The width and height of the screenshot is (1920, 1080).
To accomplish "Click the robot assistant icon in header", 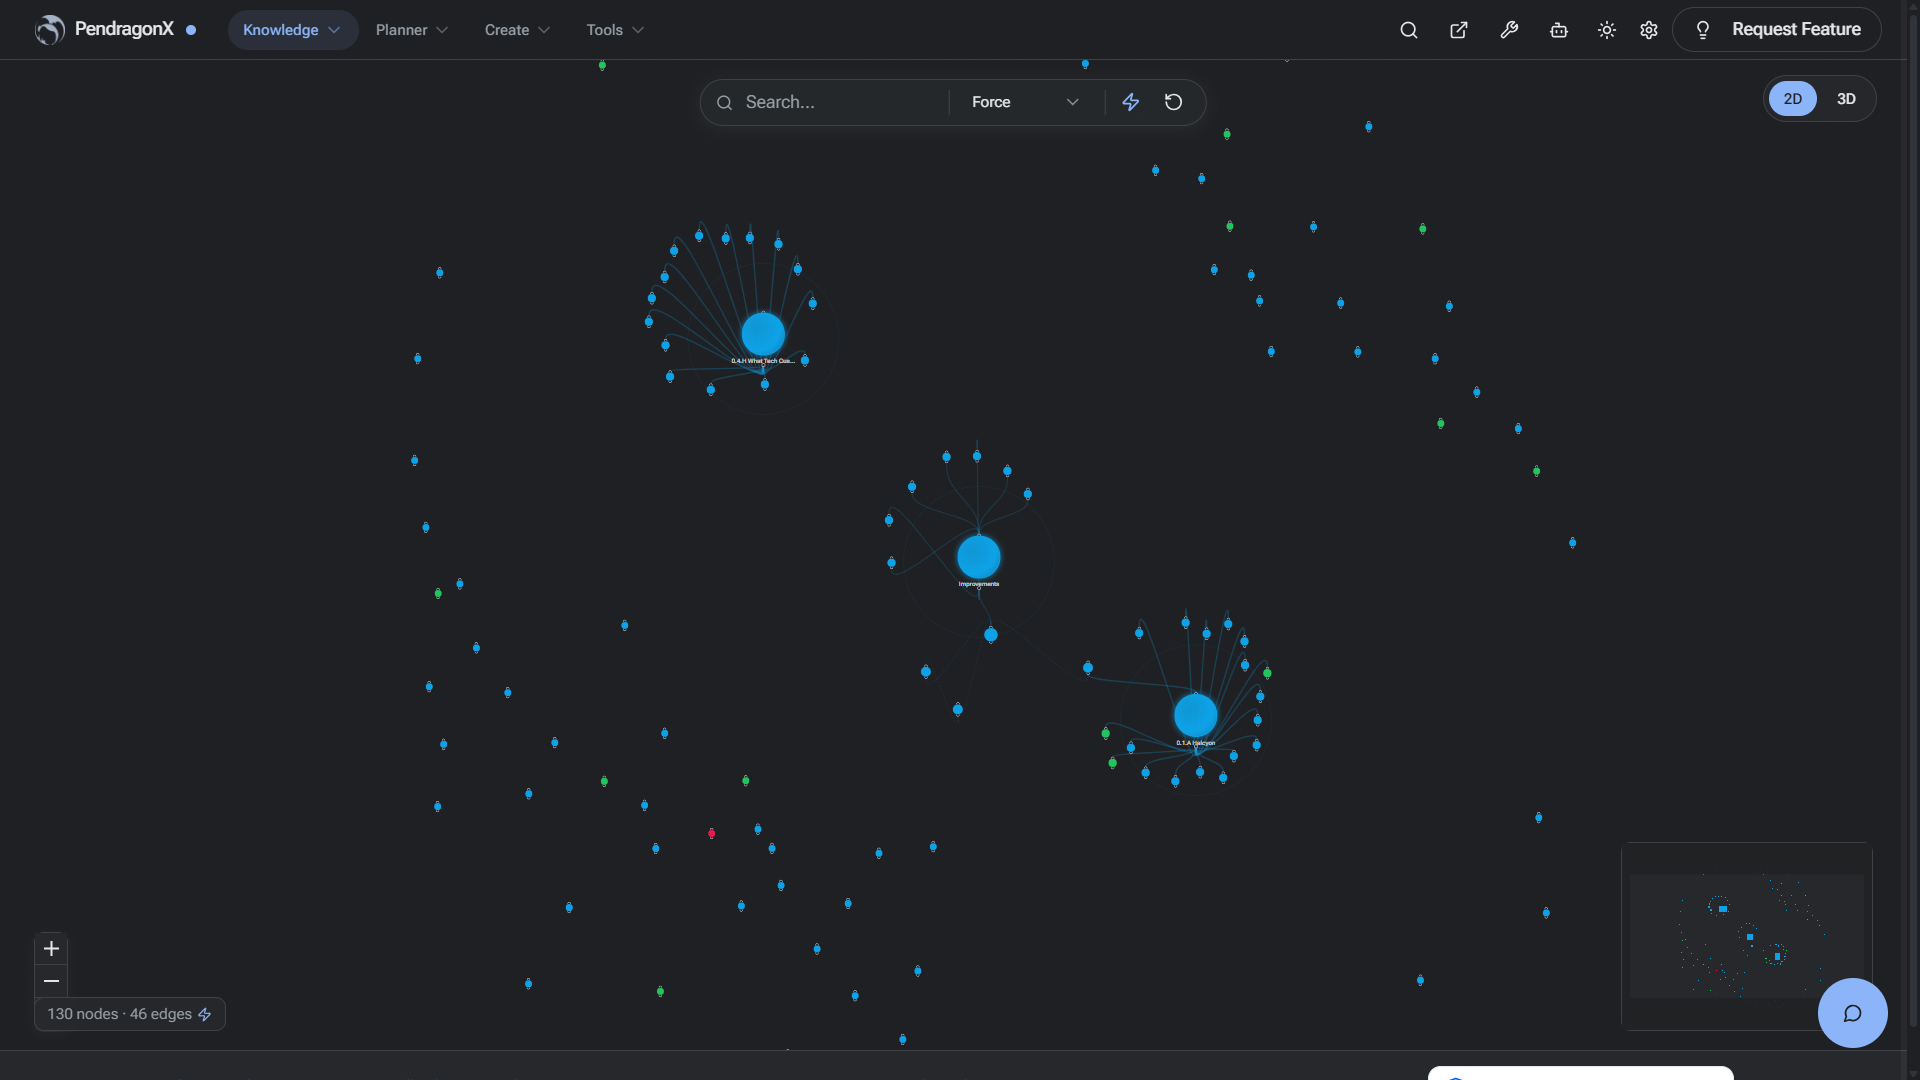I will pyautogui.click(x=1558, y=30).
